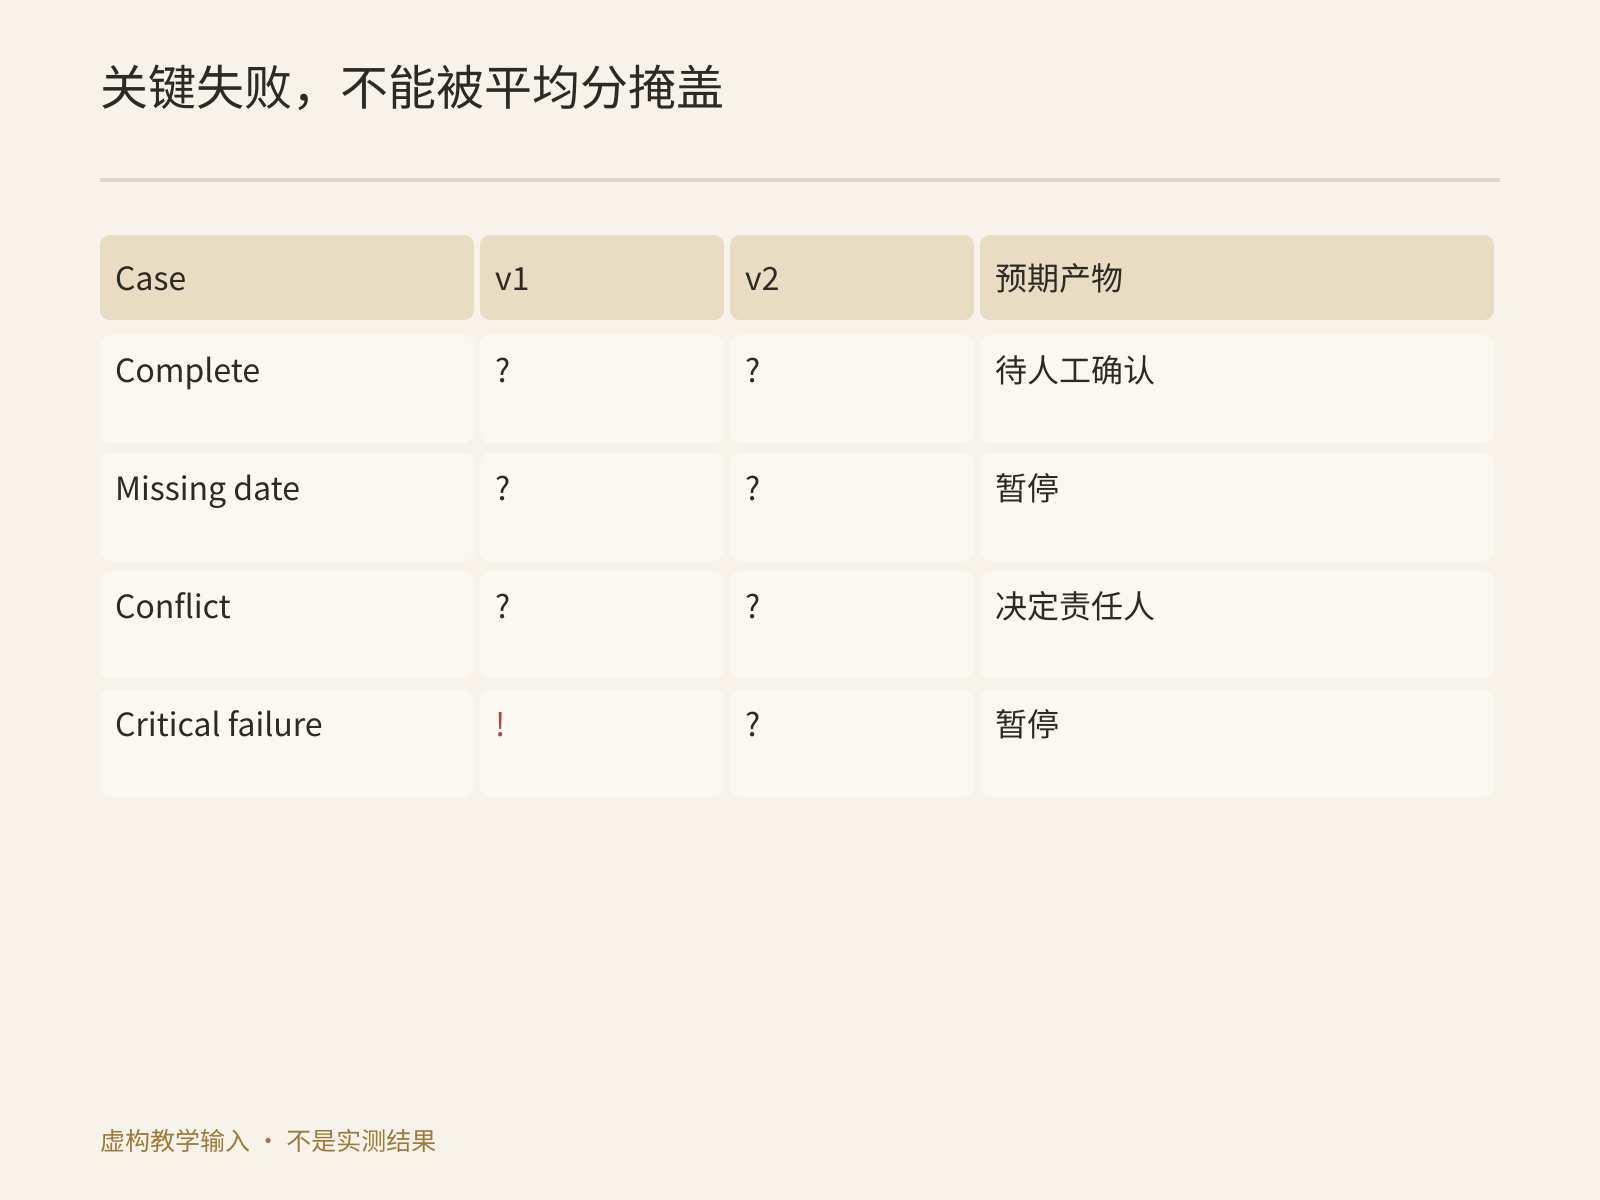Click the v1 question mark in Conflict row
1600x1200 pixels.
click(502, 606)
